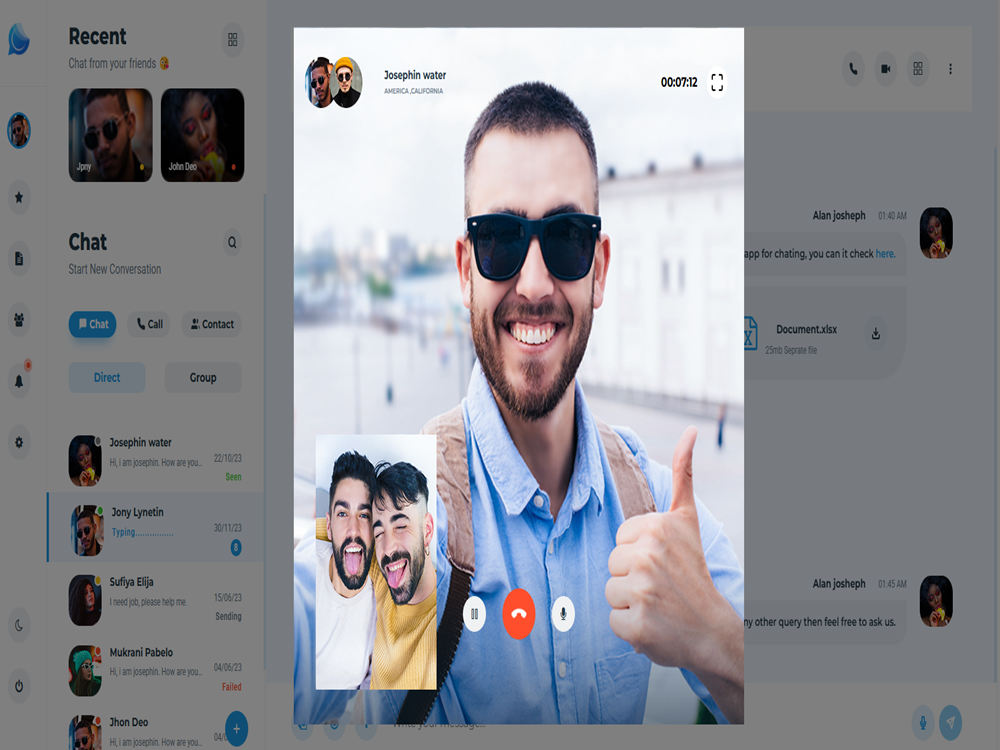Toggle dark mode with the moon icon

point(19,626)
